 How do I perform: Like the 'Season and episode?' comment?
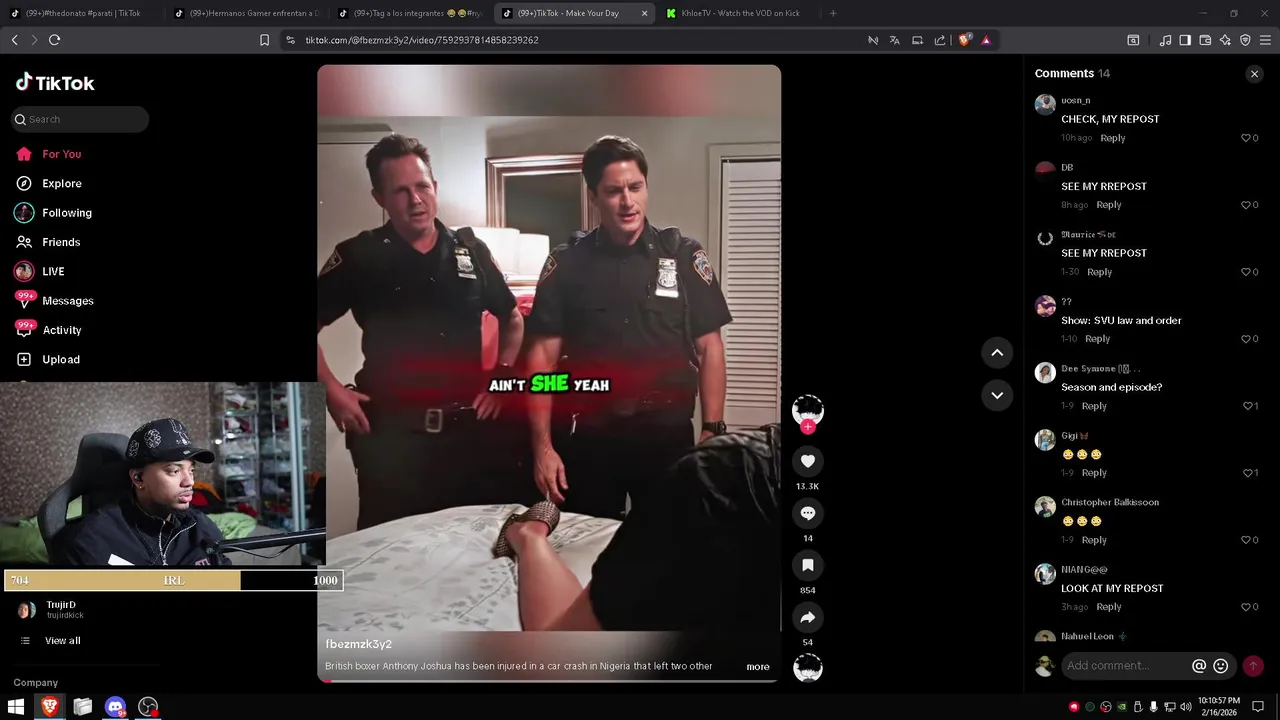point(1246,406)
